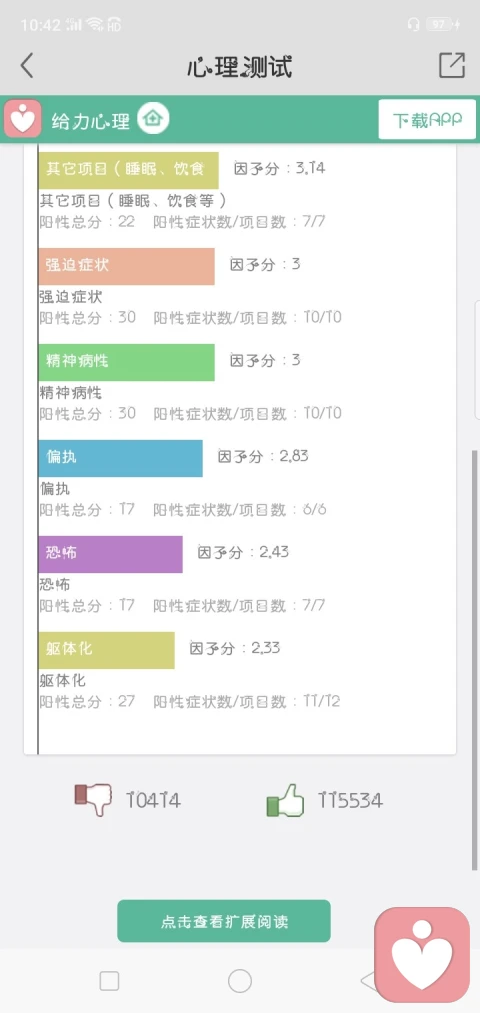
Task: Select the 精神病性 green bar
Action: (x=126, y=362)
